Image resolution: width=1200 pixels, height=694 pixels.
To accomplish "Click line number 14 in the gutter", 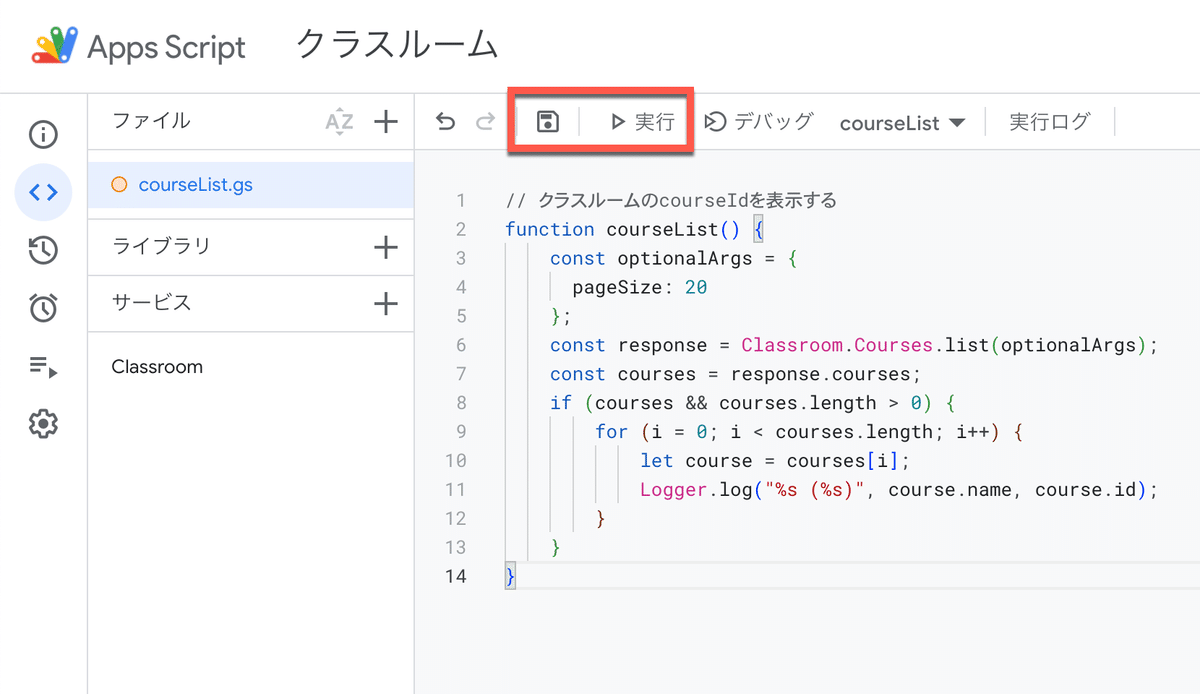I will [x=455, y=576].
